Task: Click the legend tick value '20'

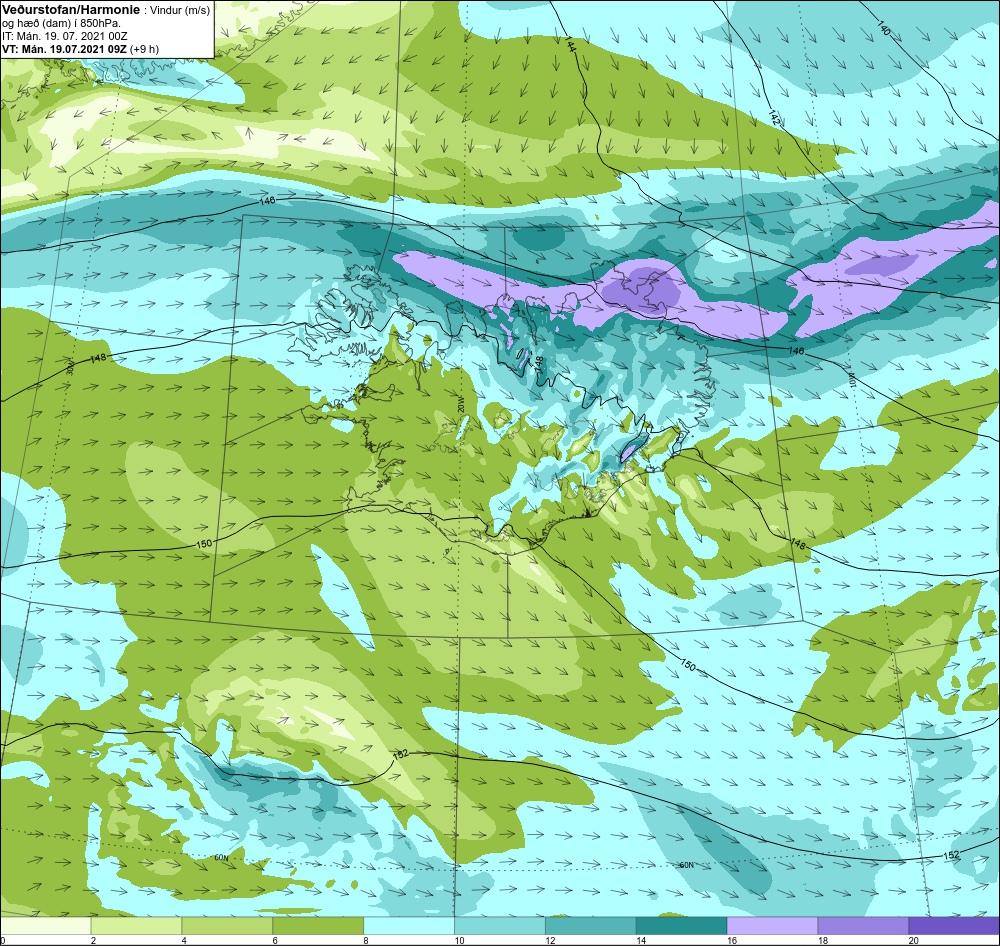Action: click(x=913, y=940)
